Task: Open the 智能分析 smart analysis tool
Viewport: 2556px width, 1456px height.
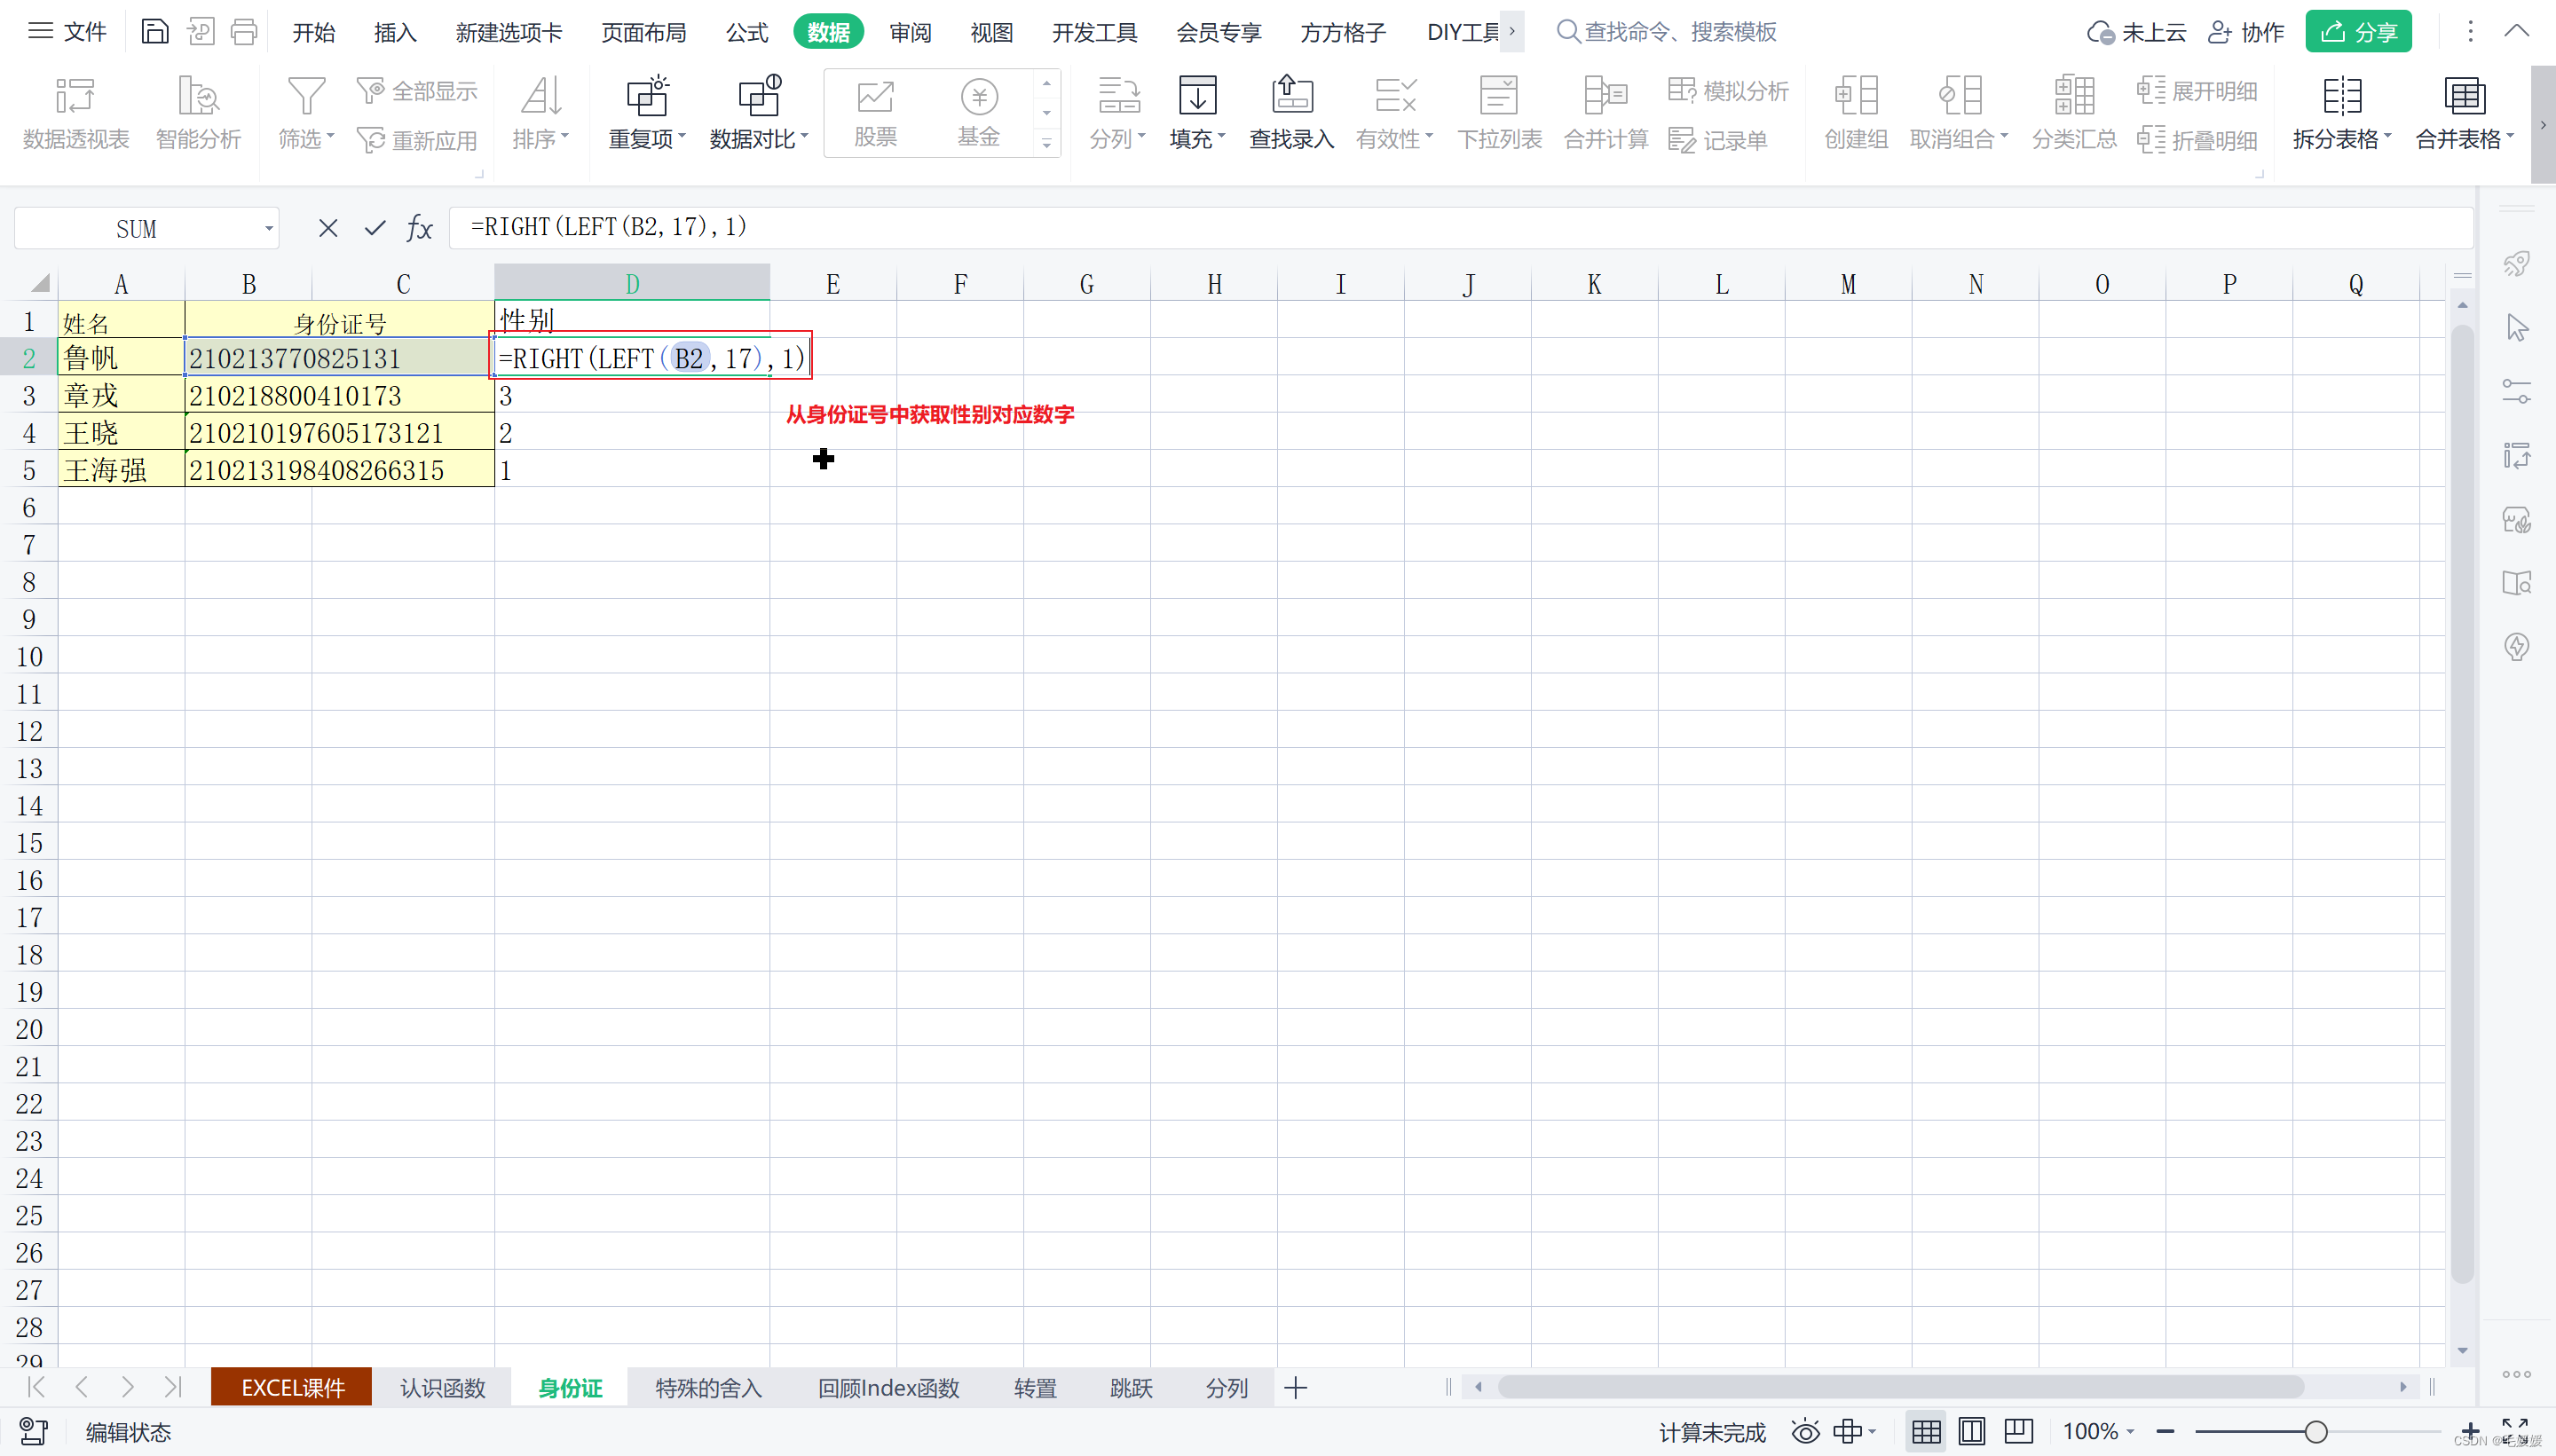Action: point(198,113)
